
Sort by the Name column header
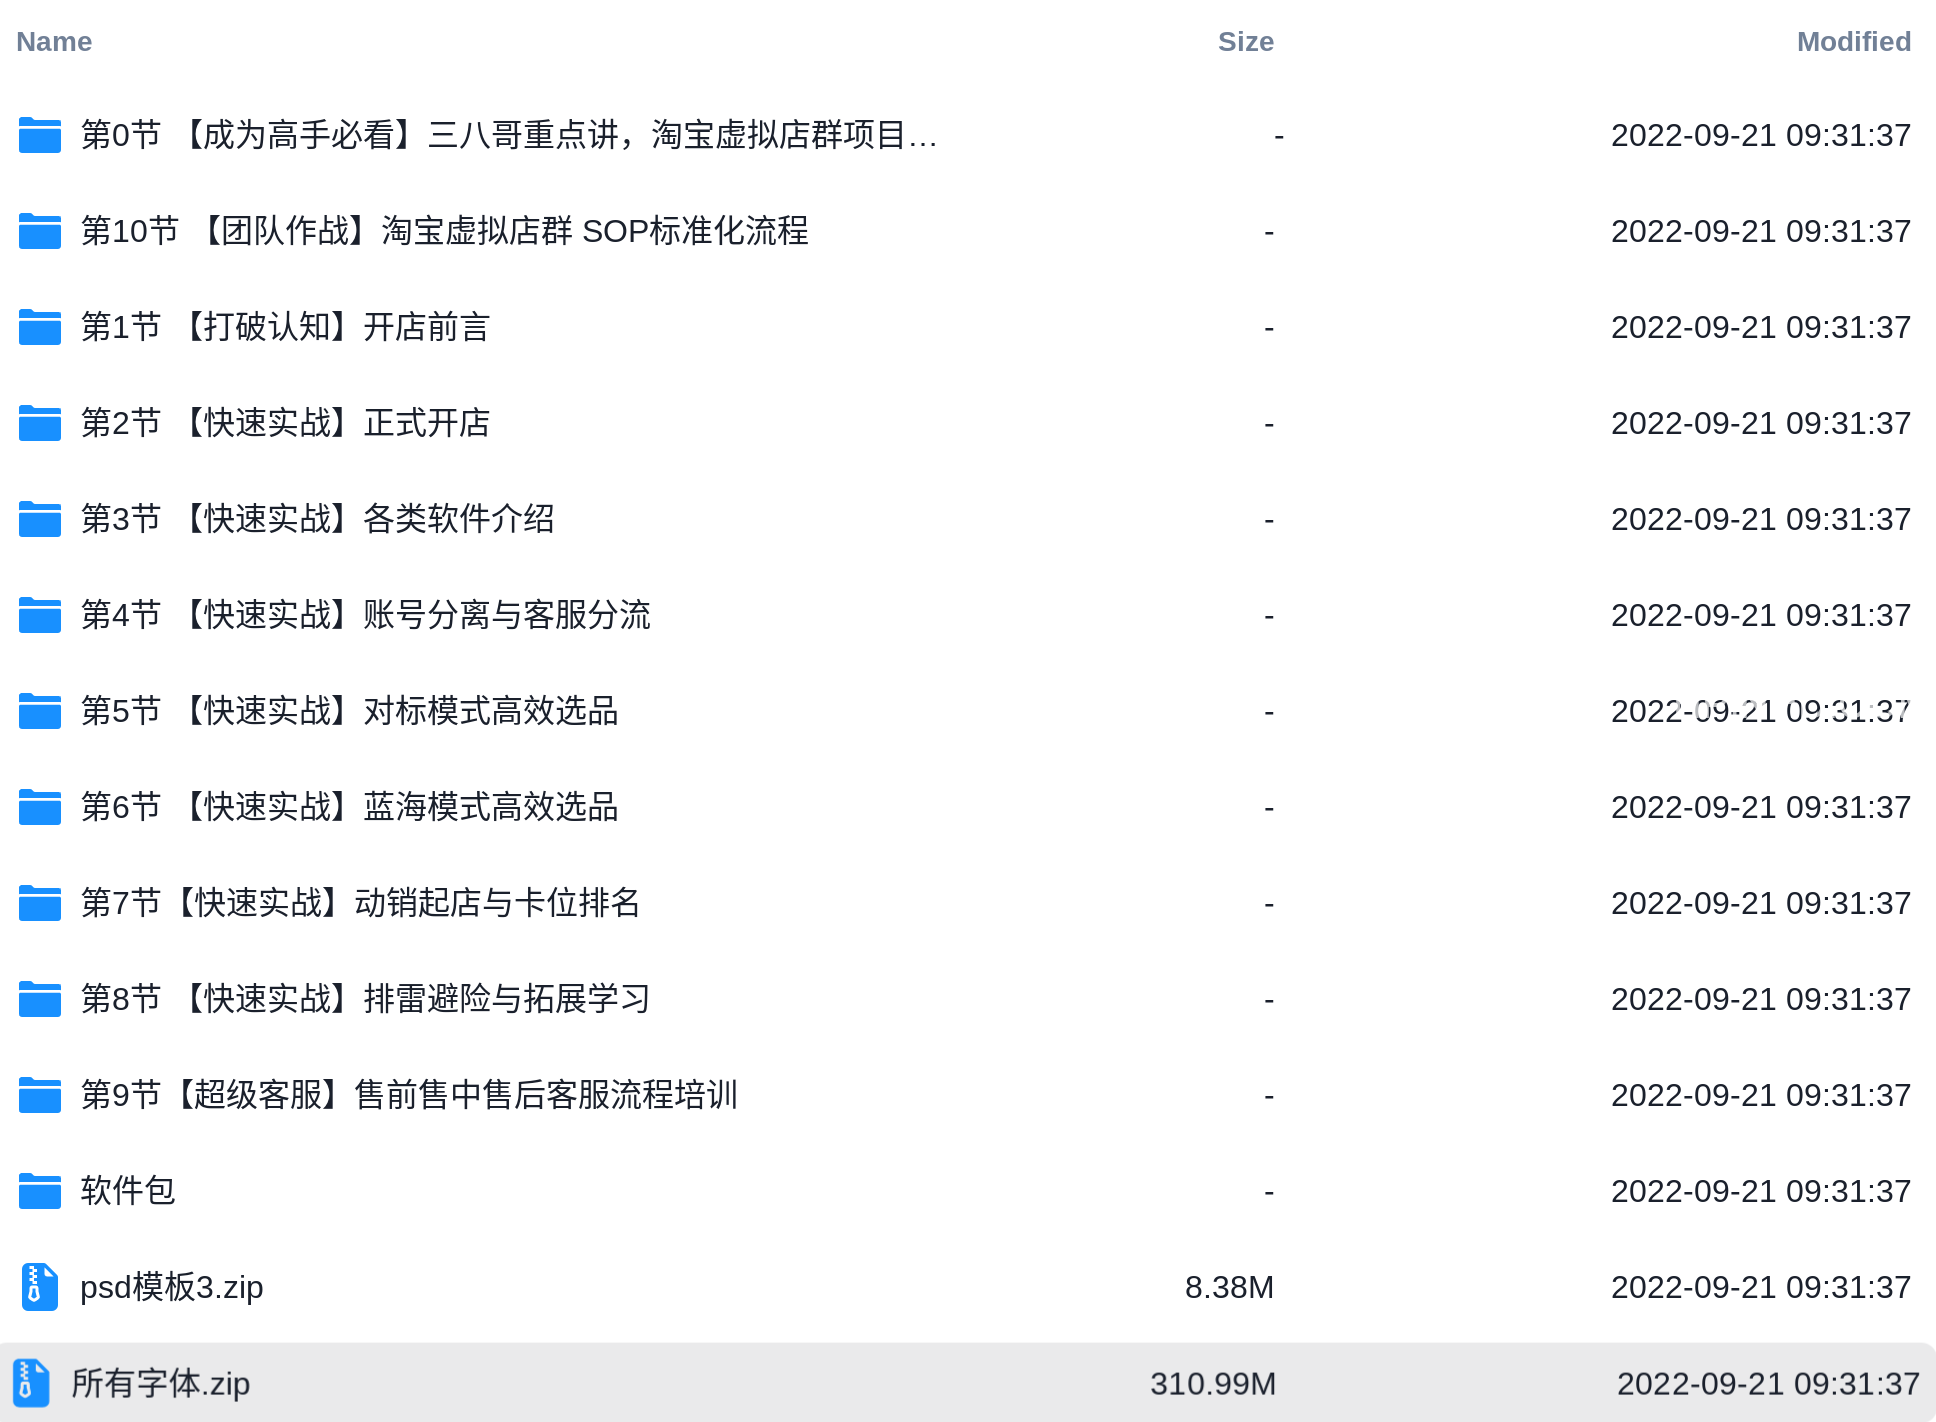(x=54, y=42)
